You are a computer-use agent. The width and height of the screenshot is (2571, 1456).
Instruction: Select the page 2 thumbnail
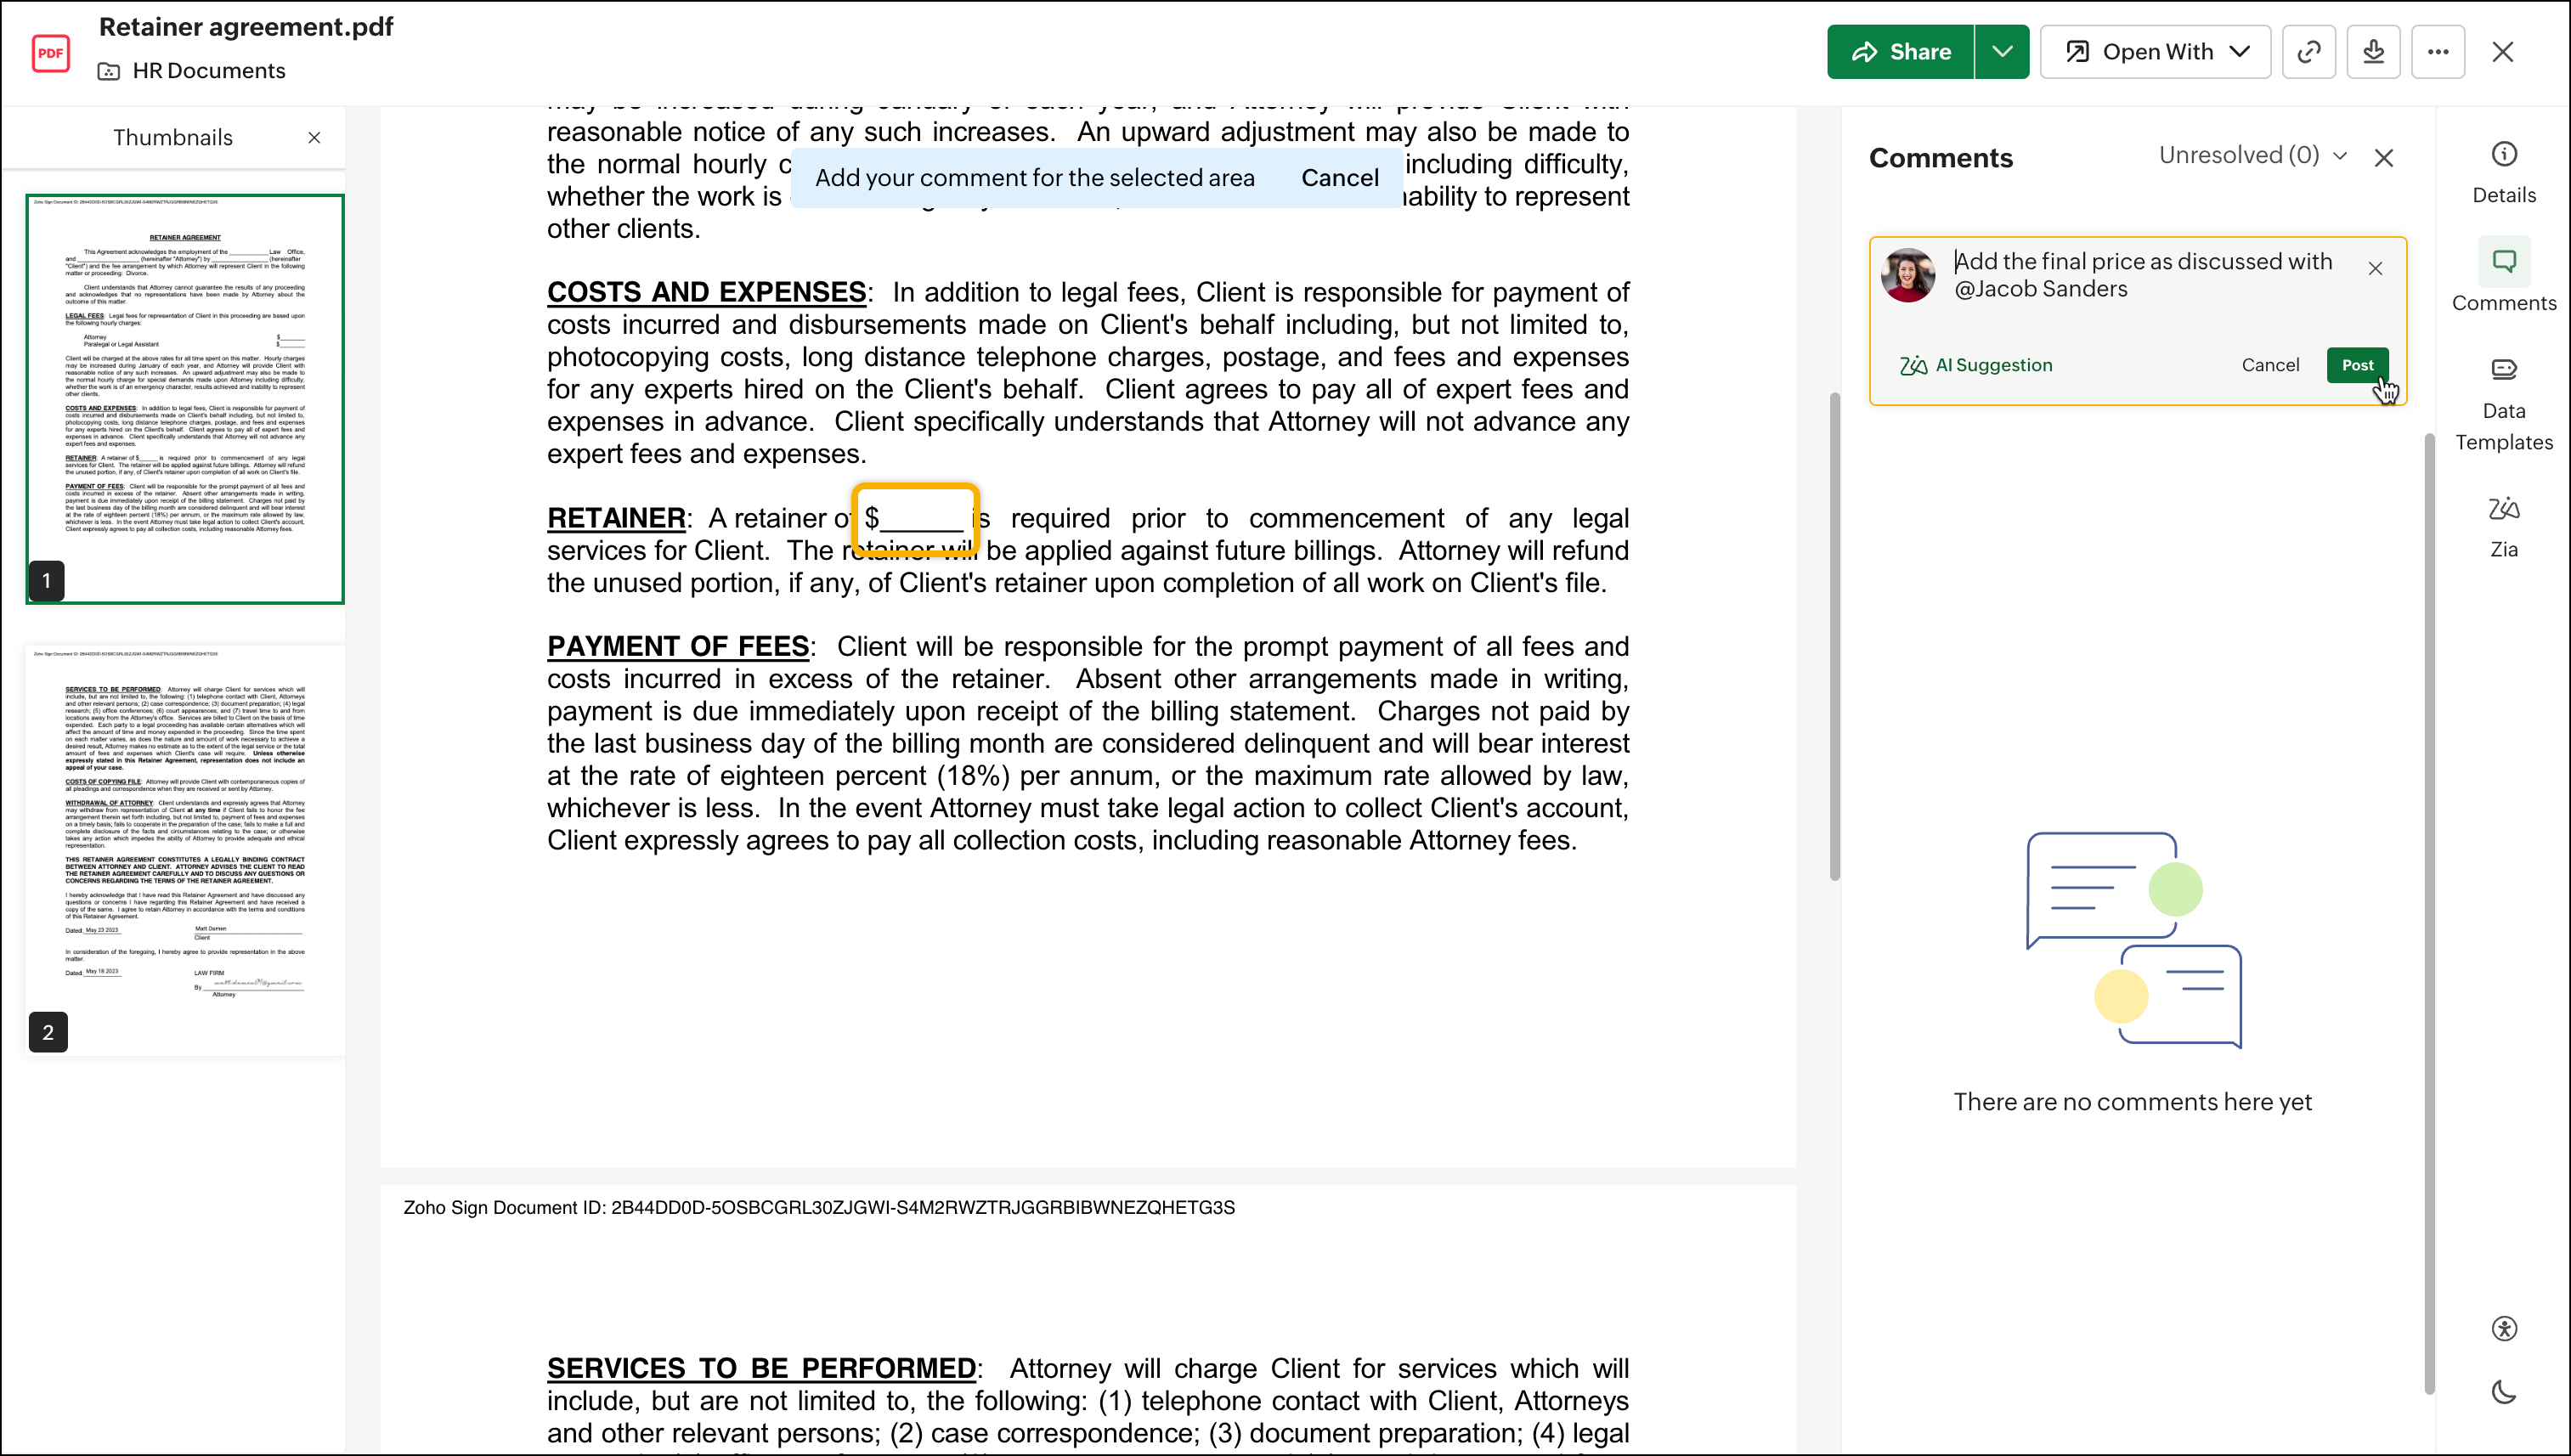point(185,850)
